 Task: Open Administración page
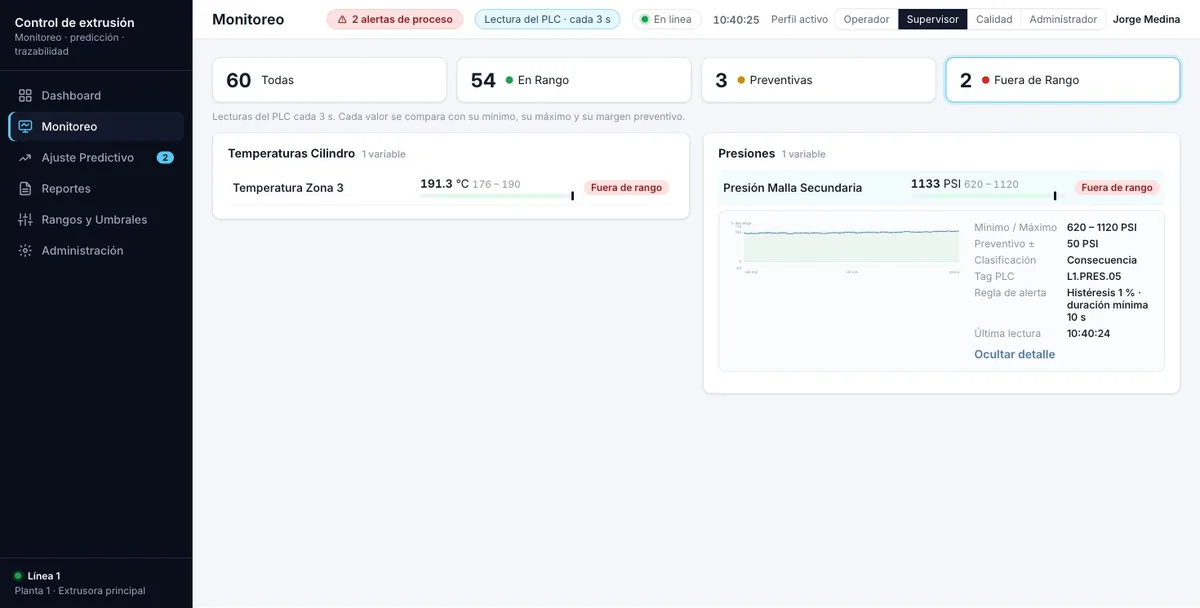coord(96,251)
